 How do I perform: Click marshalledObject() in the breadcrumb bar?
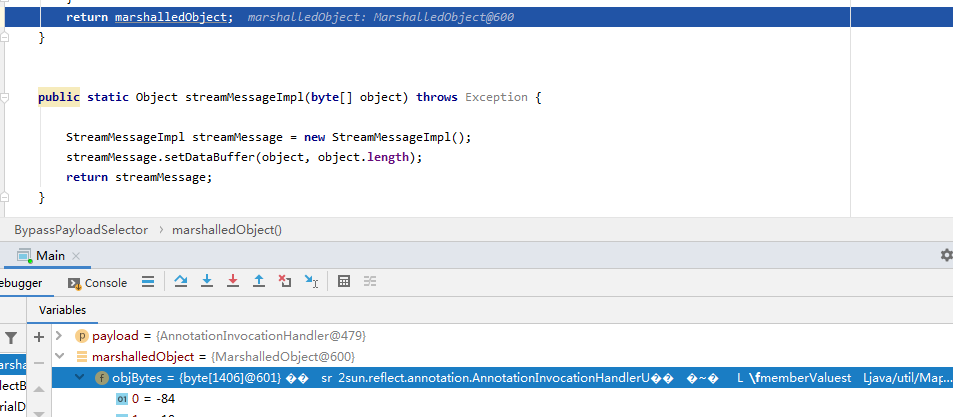coord(227,230)
